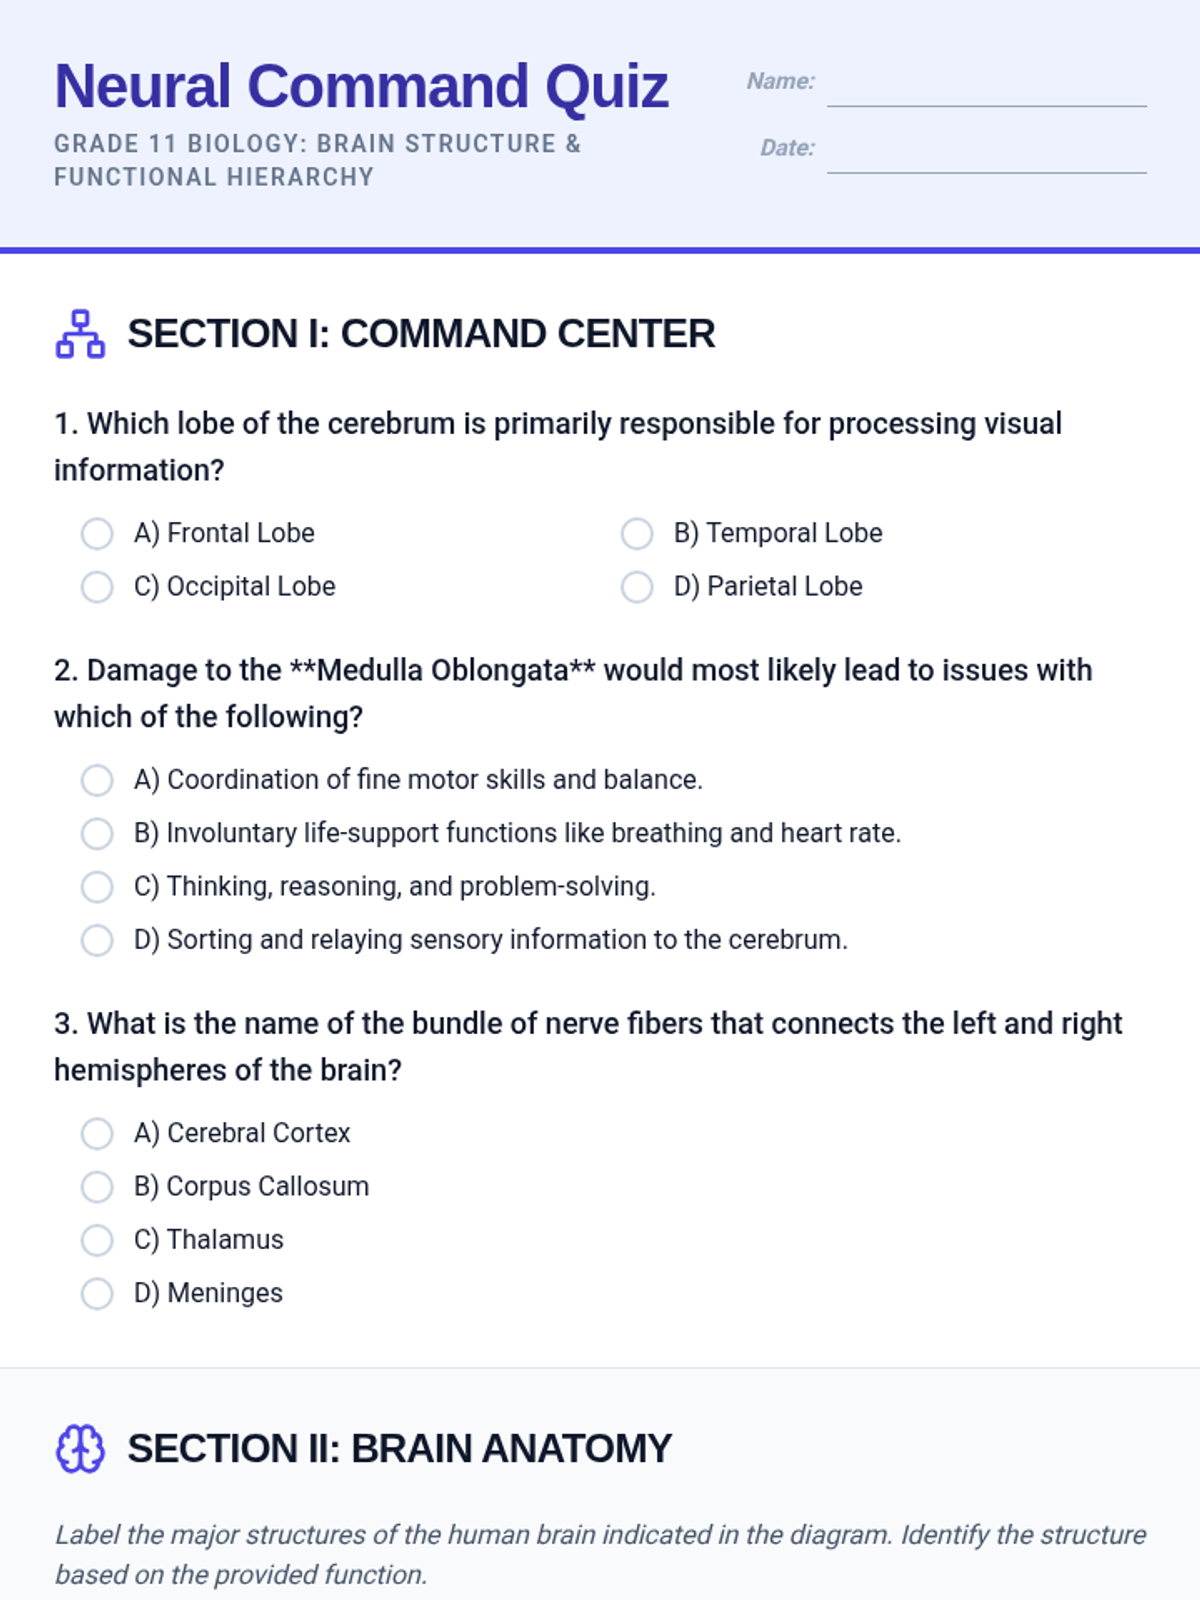
Task: Click the Section II: Brain Anatomy heading
Action: tap(399, 1448)
